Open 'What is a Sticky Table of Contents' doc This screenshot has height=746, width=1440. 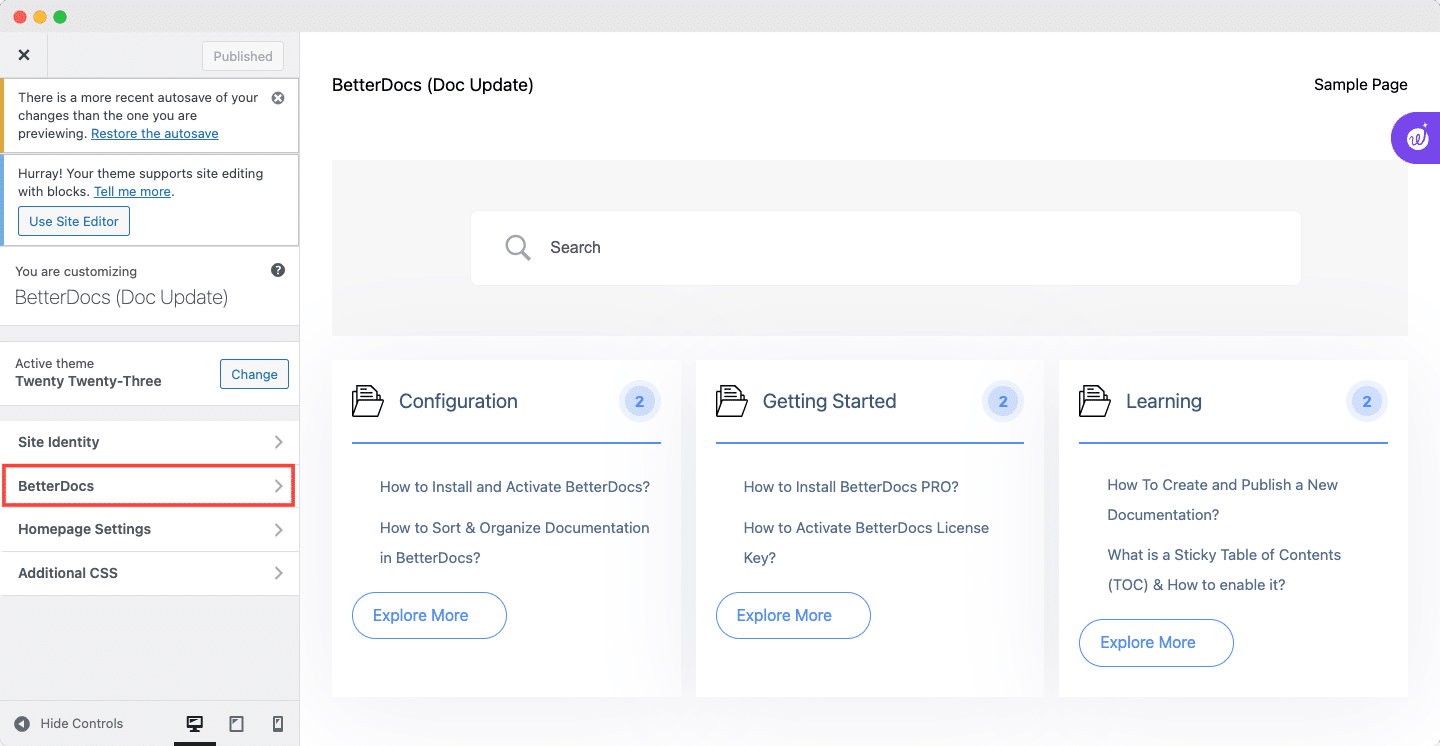tap(1224, 569)
